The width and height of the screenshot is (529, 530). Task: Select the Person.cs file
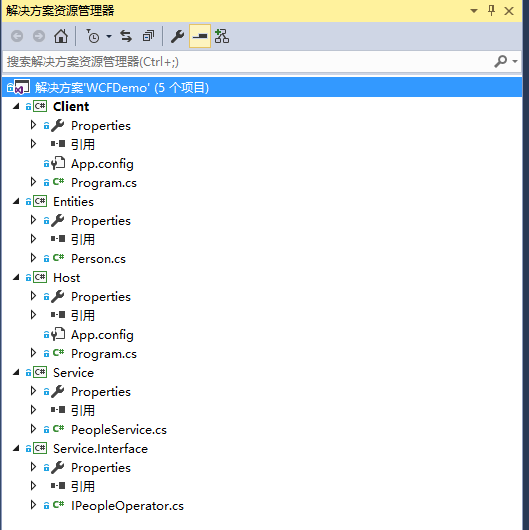98,259
